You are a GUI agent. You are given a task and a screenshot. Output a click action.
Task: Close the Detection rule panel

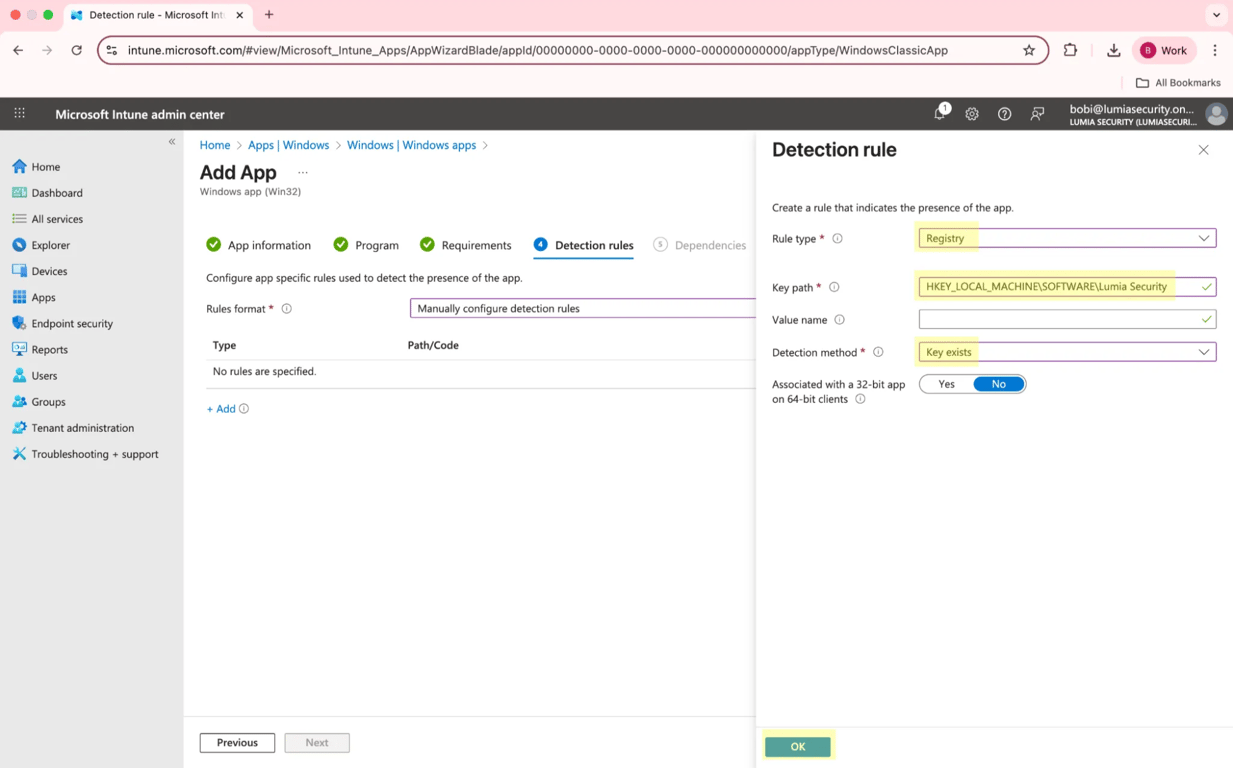pos(1203,150)
